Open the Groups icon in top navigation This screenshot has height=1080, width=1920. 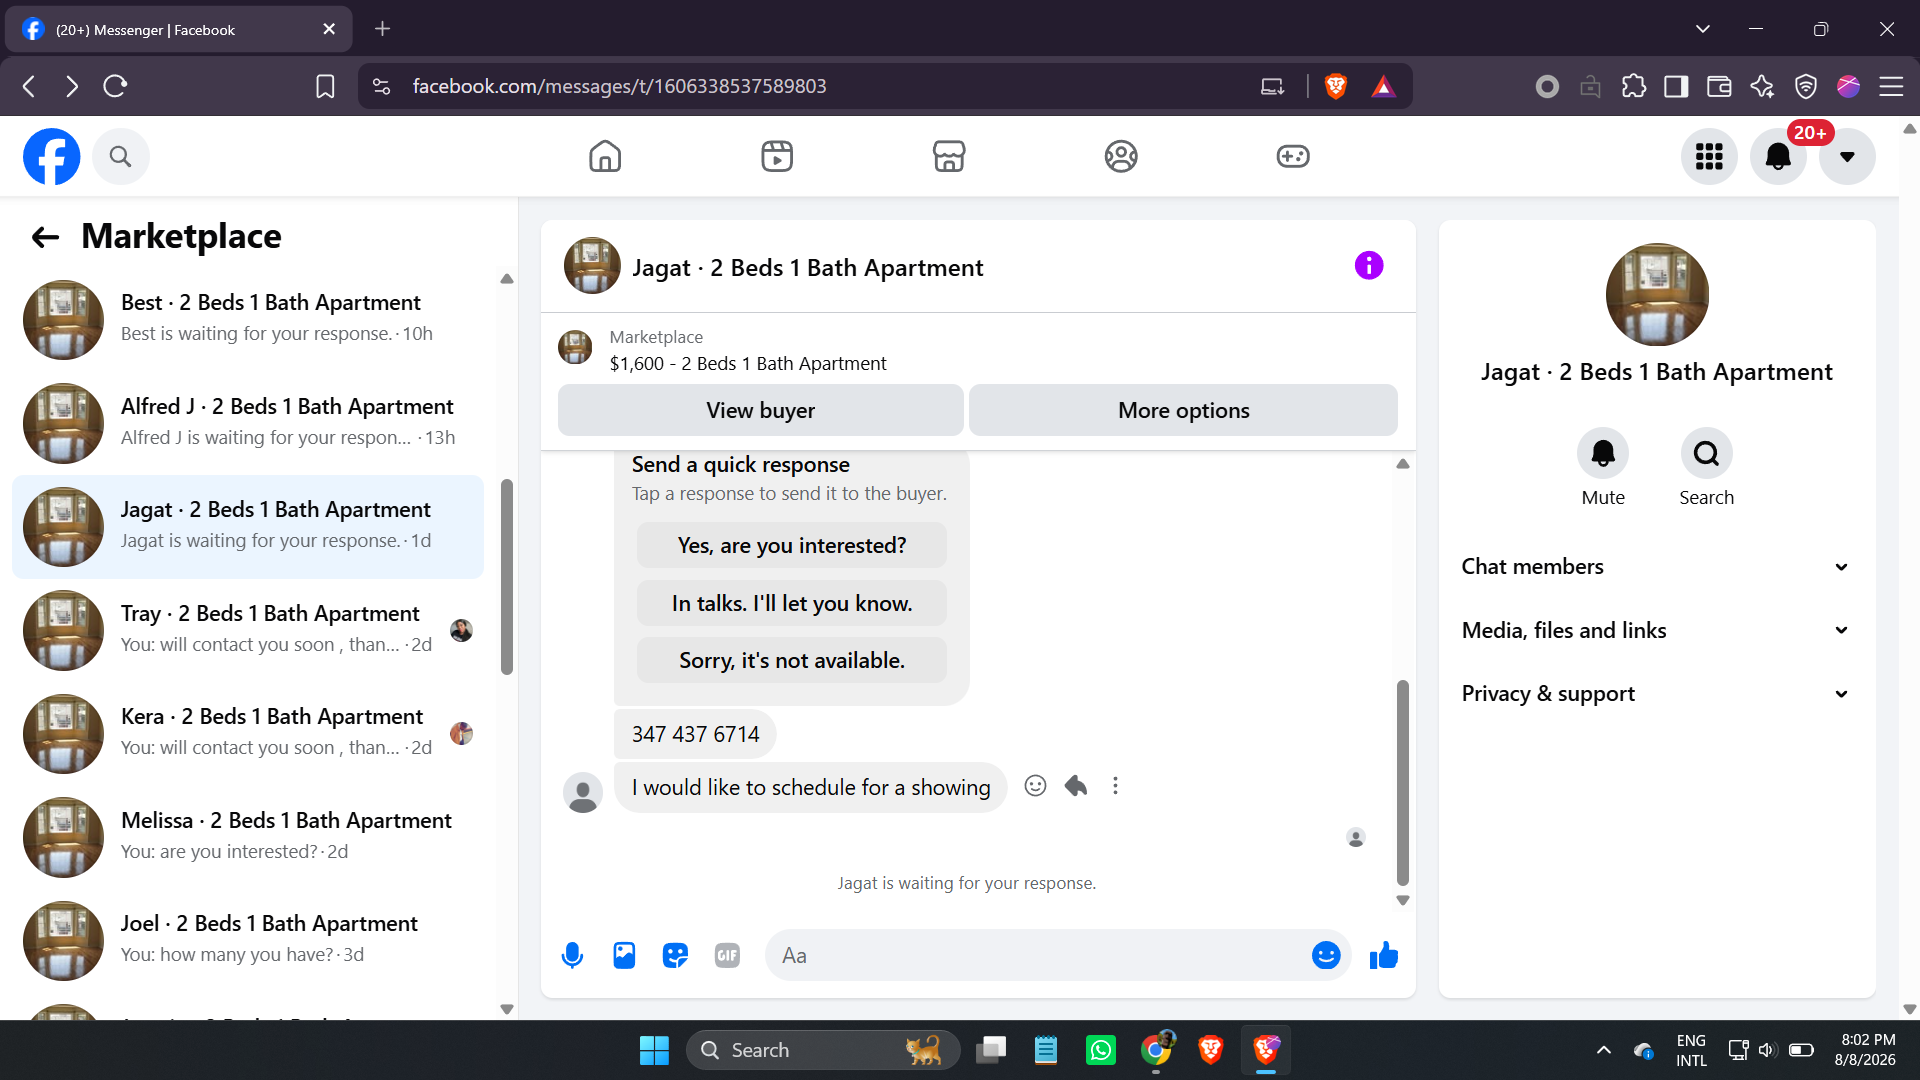(x=1121, y=157)
